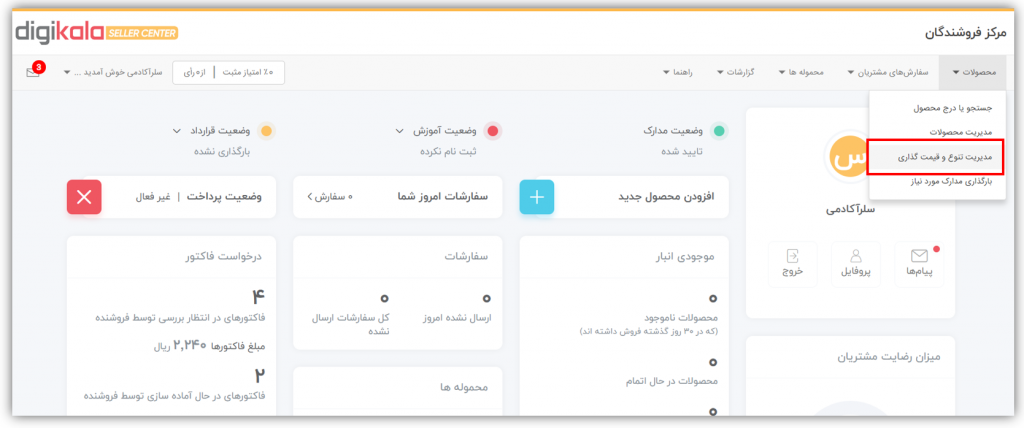Click محصولات ناموجود text

click(681, 318)
